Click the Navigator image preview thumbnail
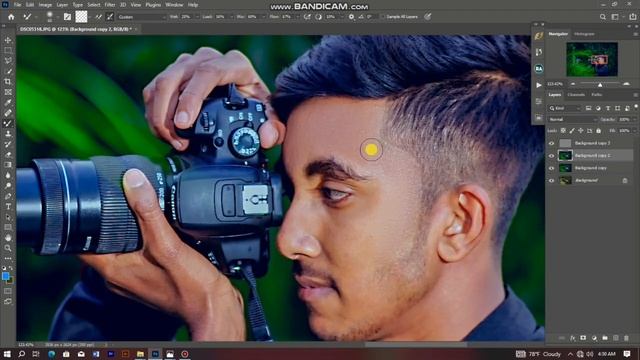 point(592,59)
